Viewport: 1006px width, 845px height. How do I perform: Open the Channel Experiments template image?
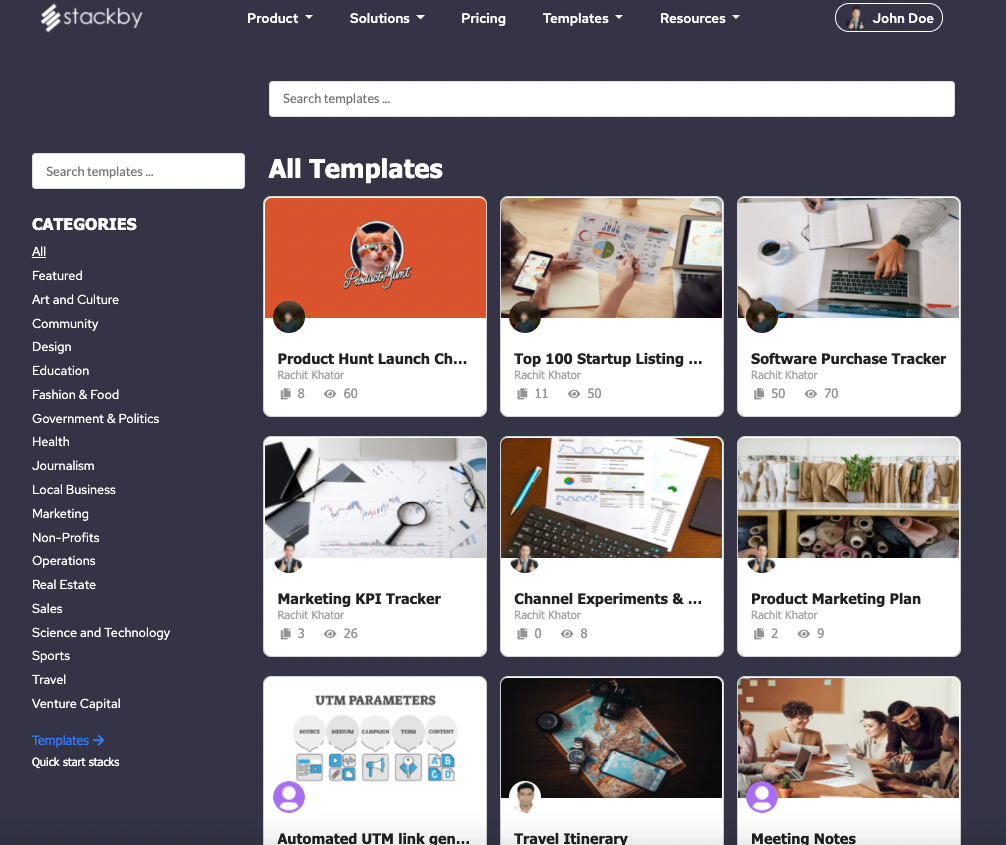[611, 498]
